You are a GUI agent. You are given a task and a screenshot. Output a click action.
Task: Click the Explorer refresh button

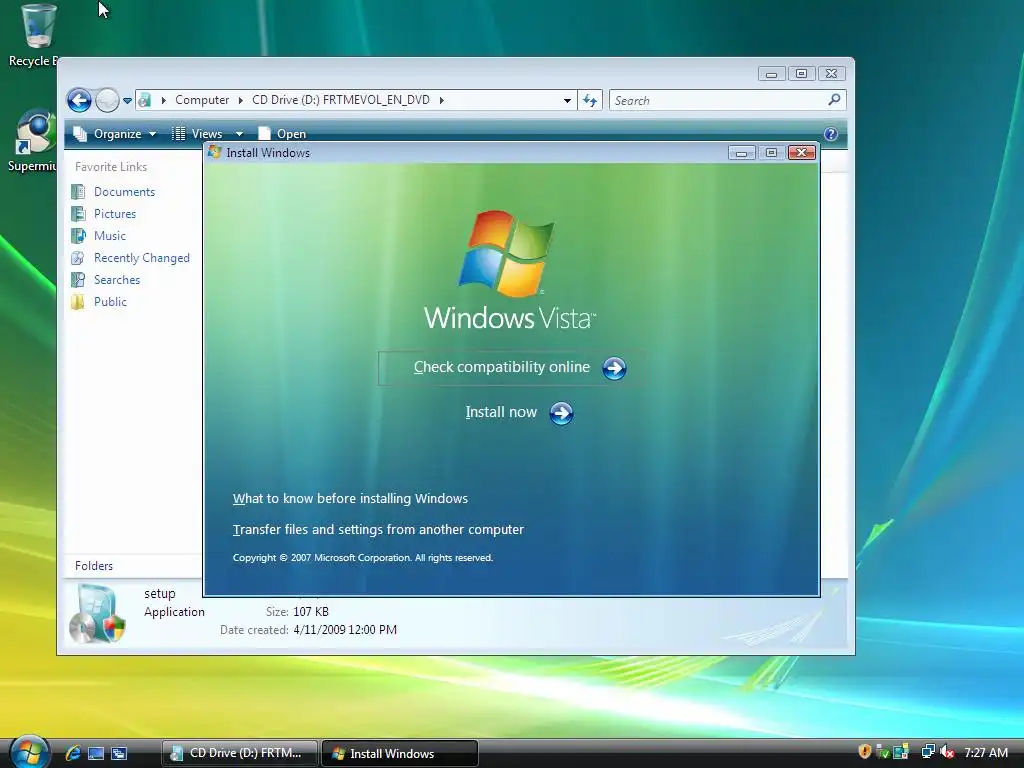pos(590,101)
